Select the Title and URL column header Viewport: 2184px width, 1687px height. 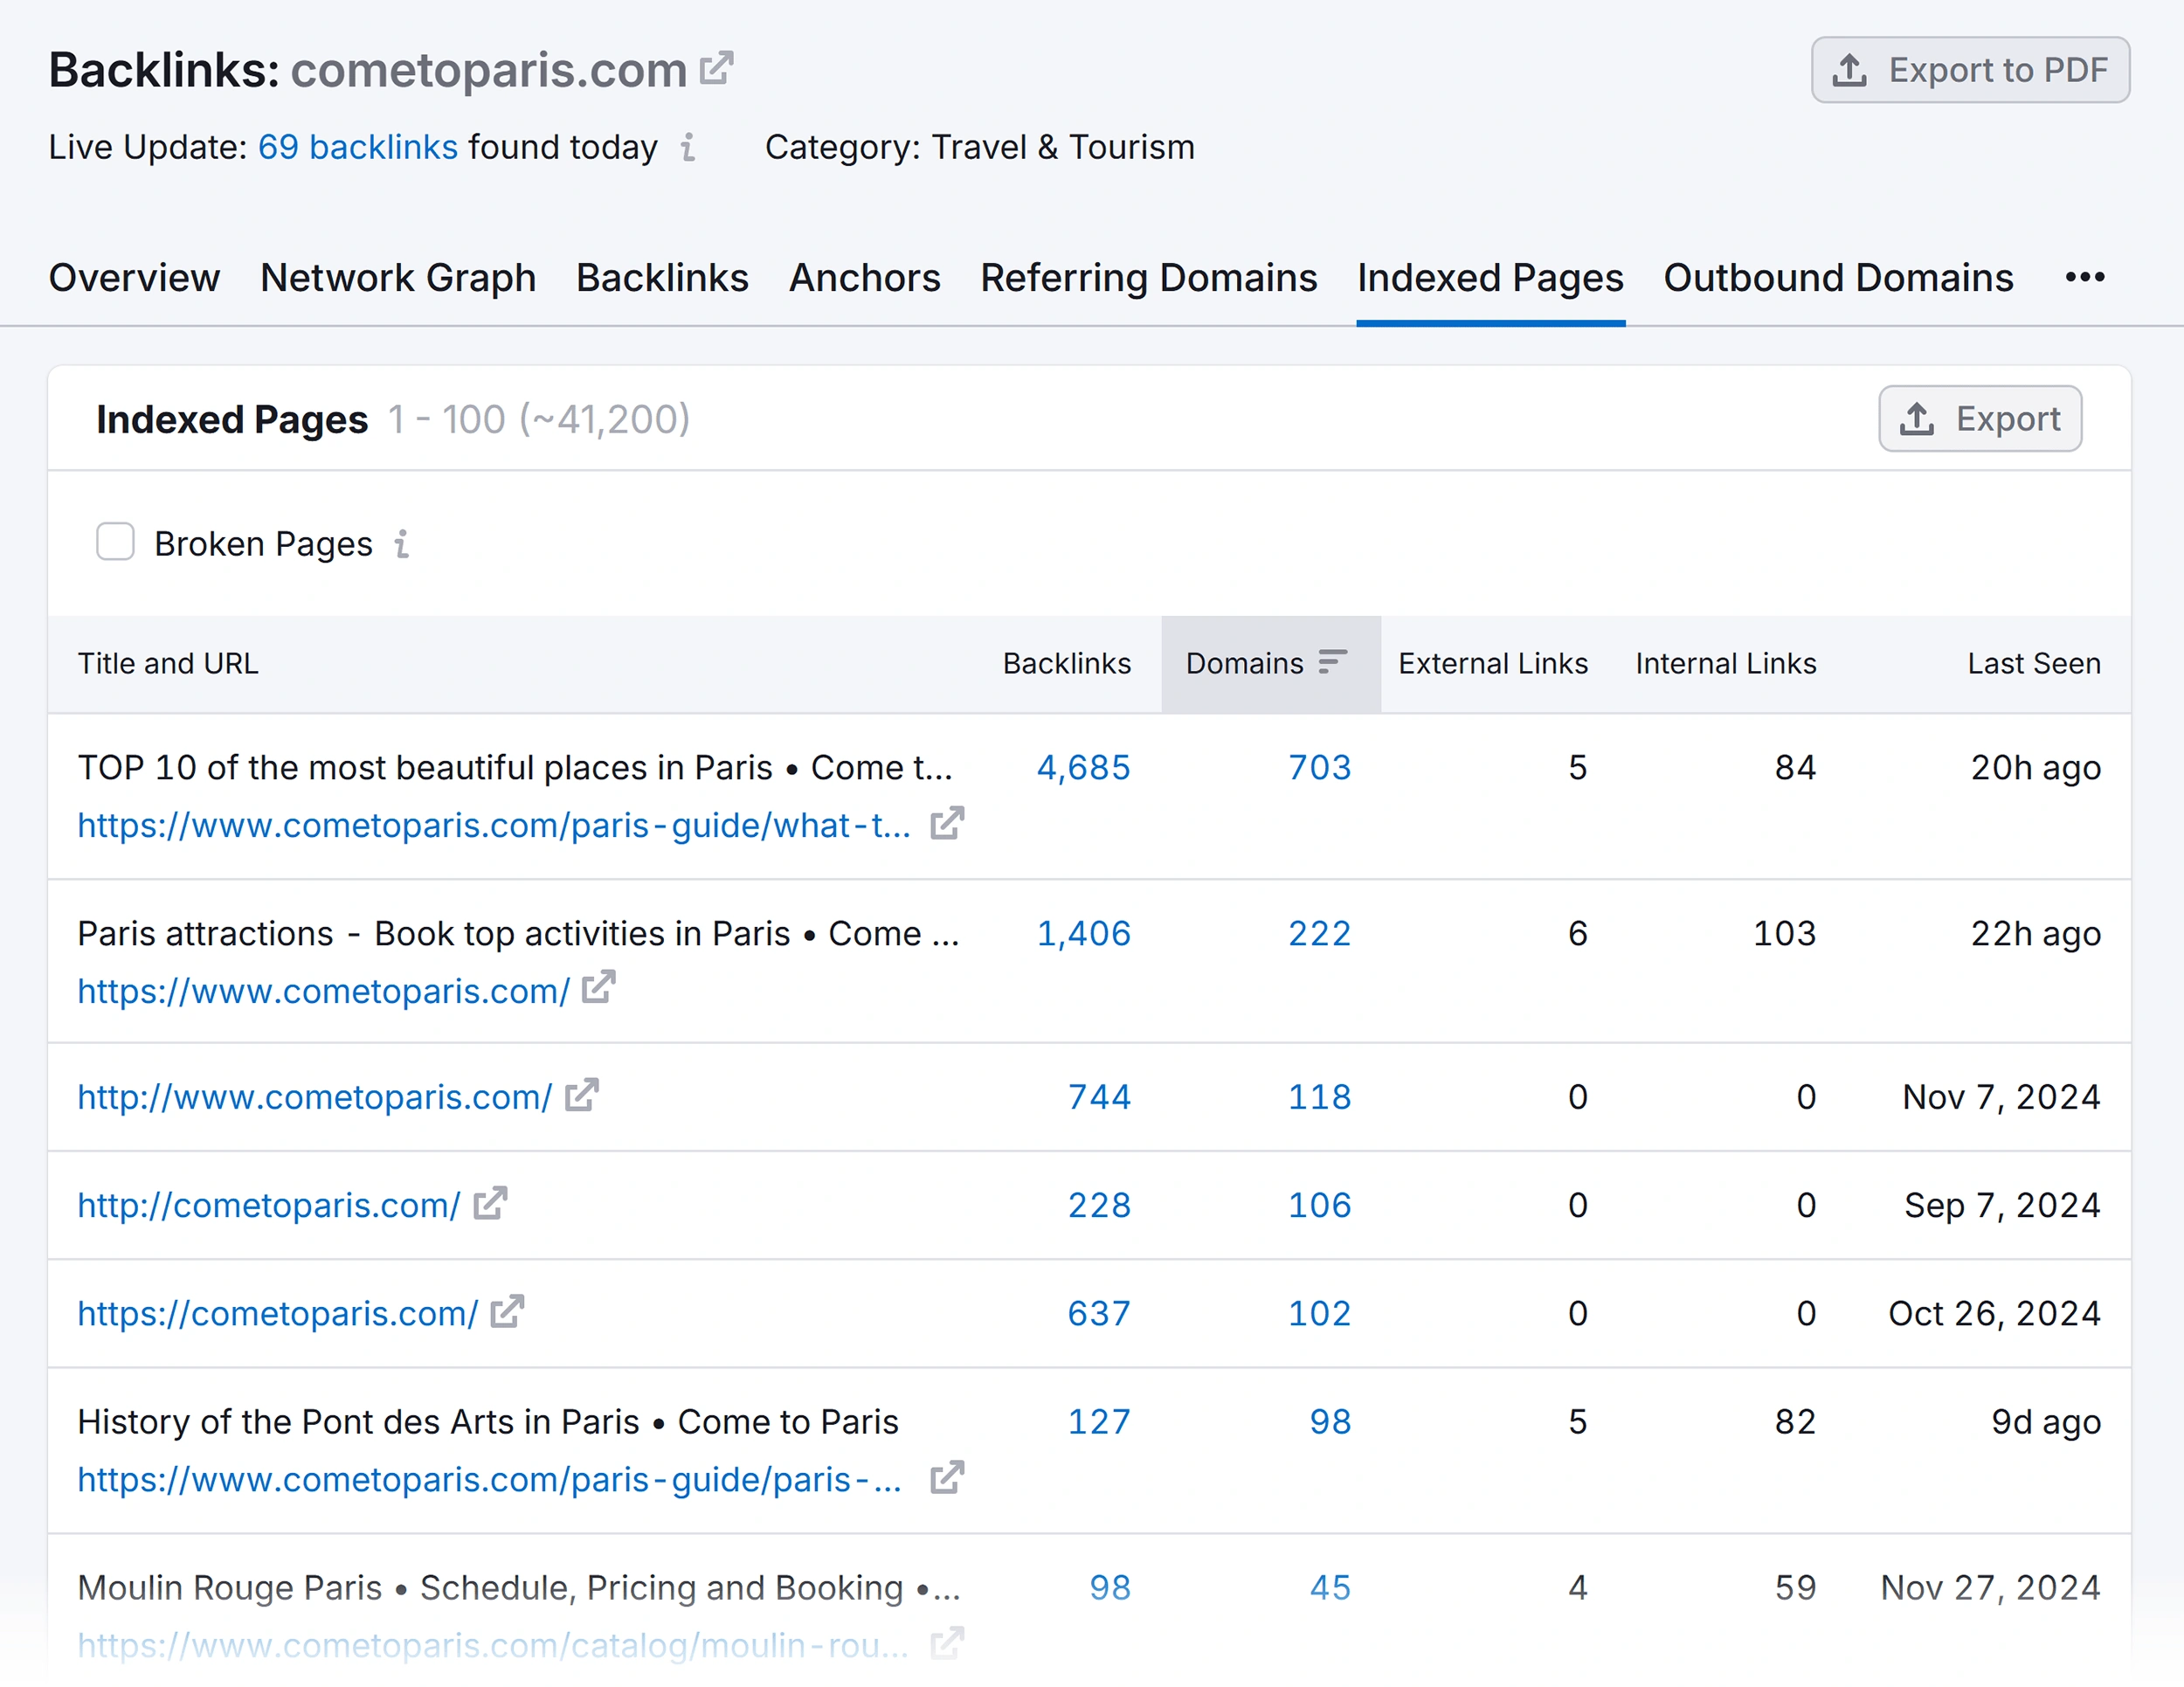[168, 663]
